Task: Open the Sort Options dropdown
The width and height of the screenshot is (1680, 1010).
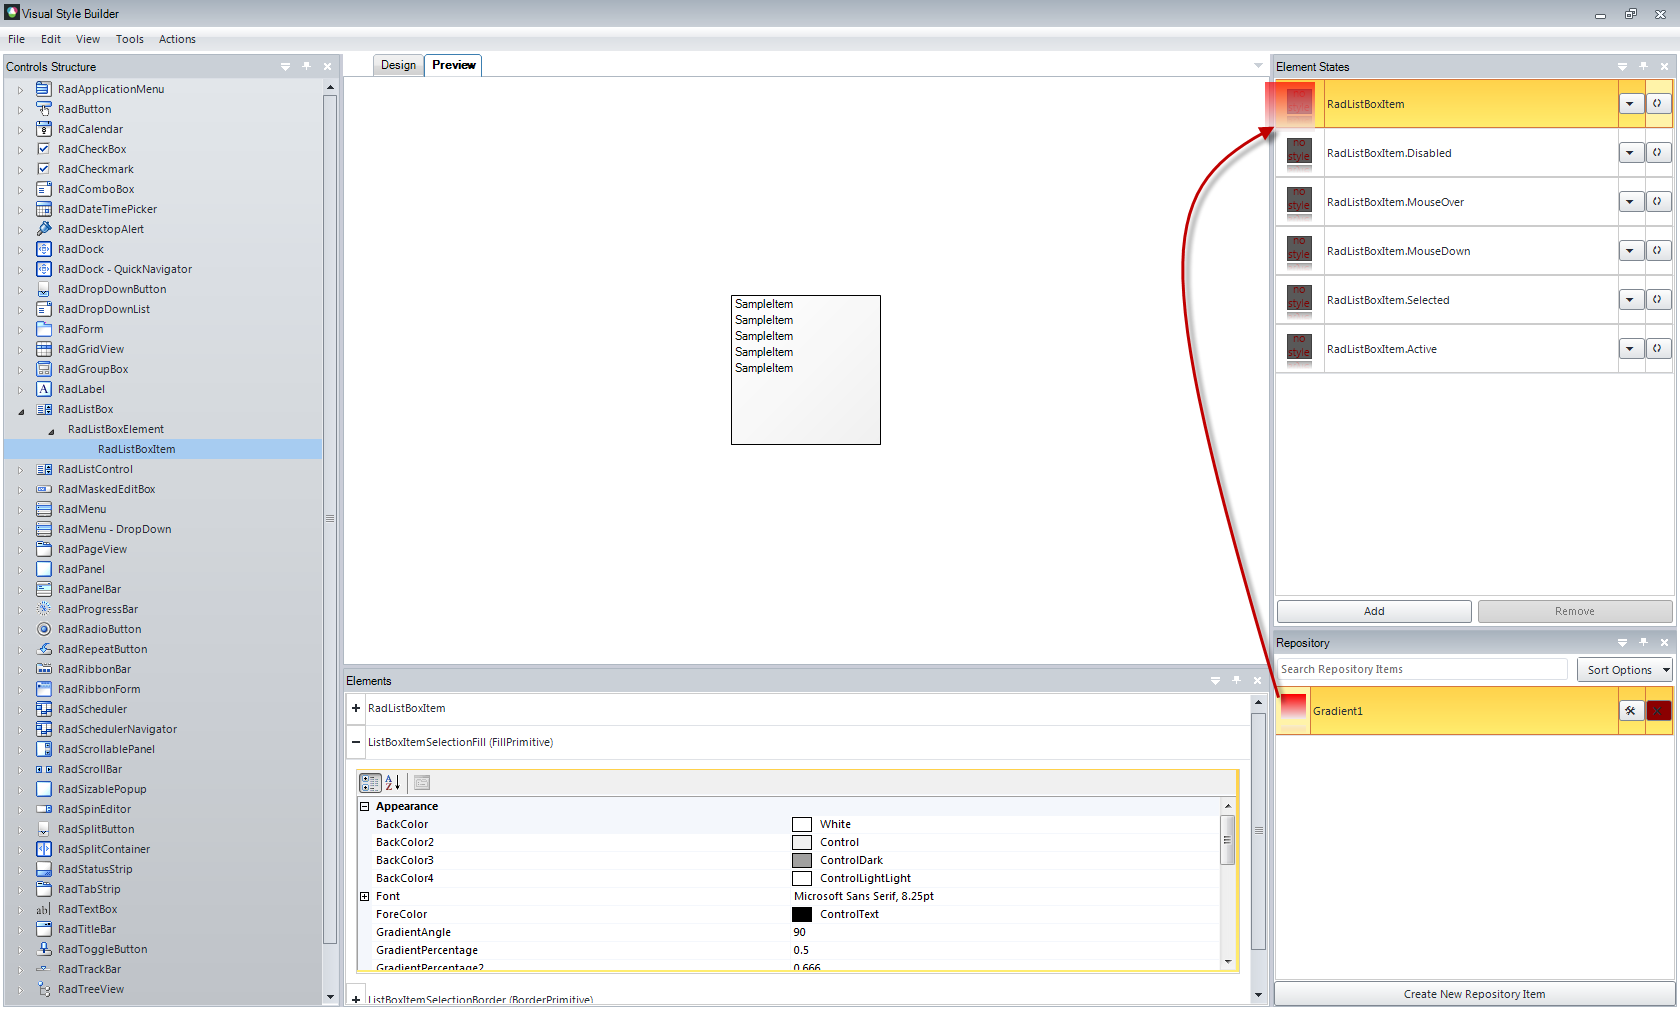Action: coord(1625,670)
